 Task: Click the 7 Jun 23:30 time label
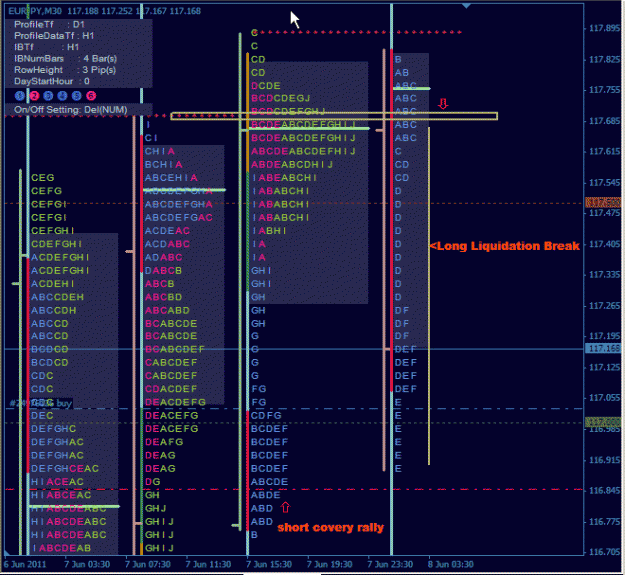pyautogui.click(x=390, y=564)
